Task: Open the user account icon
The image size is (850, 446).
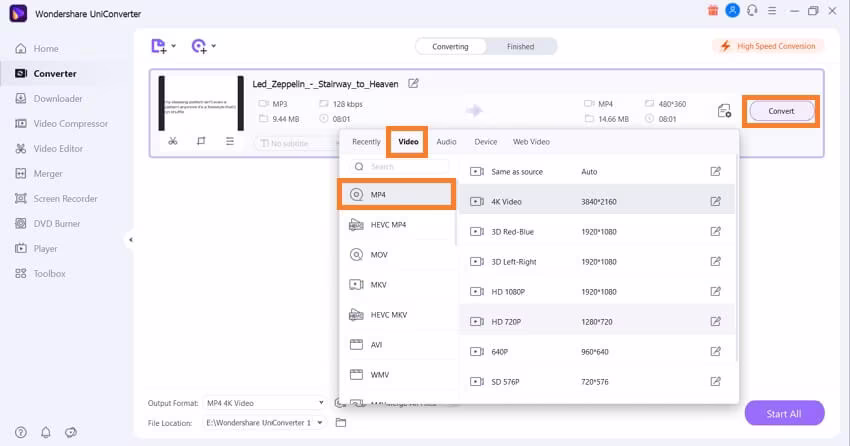Action: click(732, 10)
